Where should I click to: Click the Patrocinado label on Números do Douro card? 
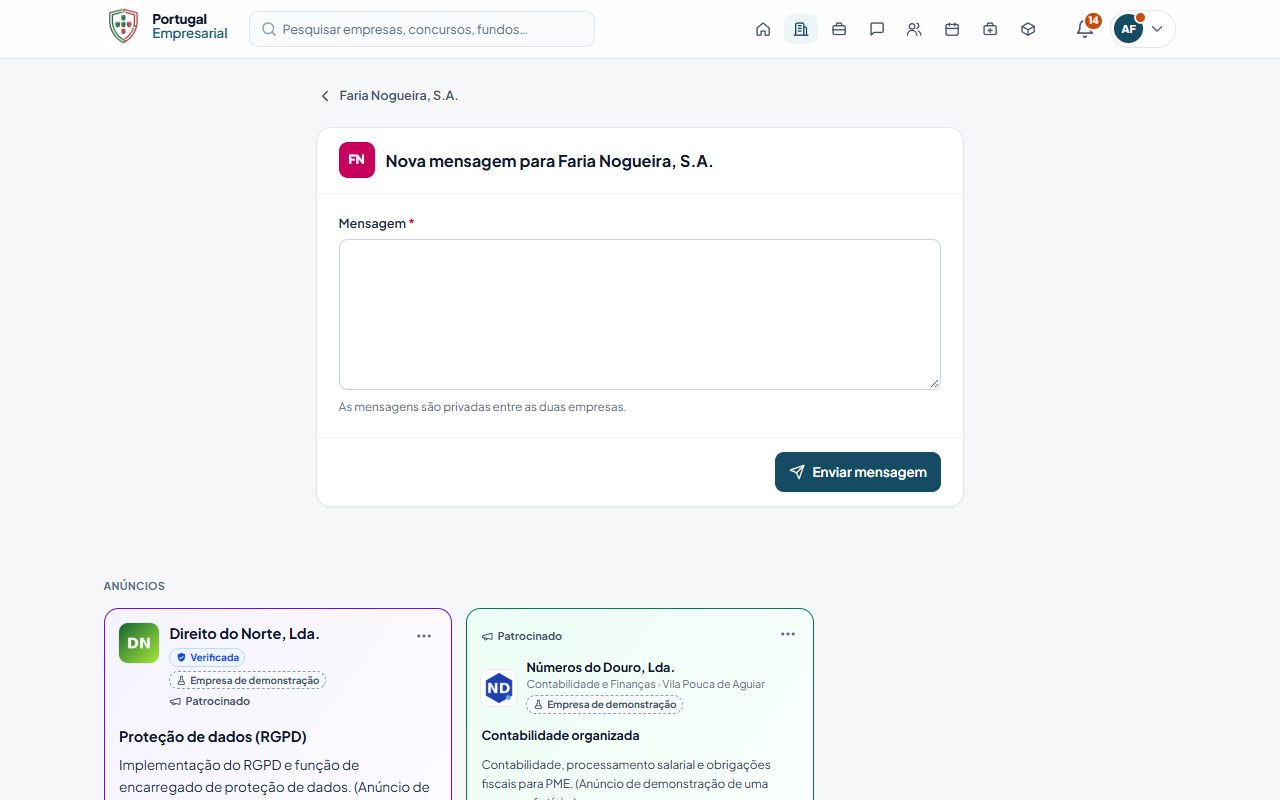(522, 636)
